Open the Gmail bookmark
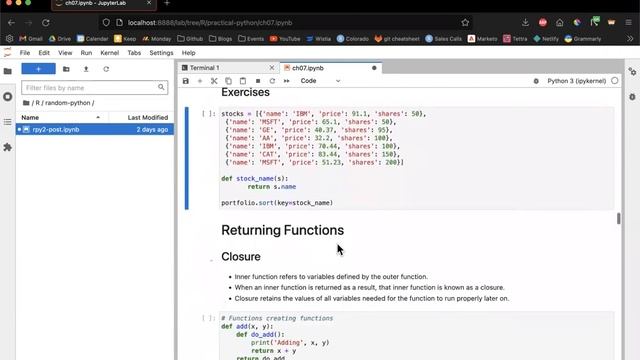Screen dimensions: 640x360 31,39
